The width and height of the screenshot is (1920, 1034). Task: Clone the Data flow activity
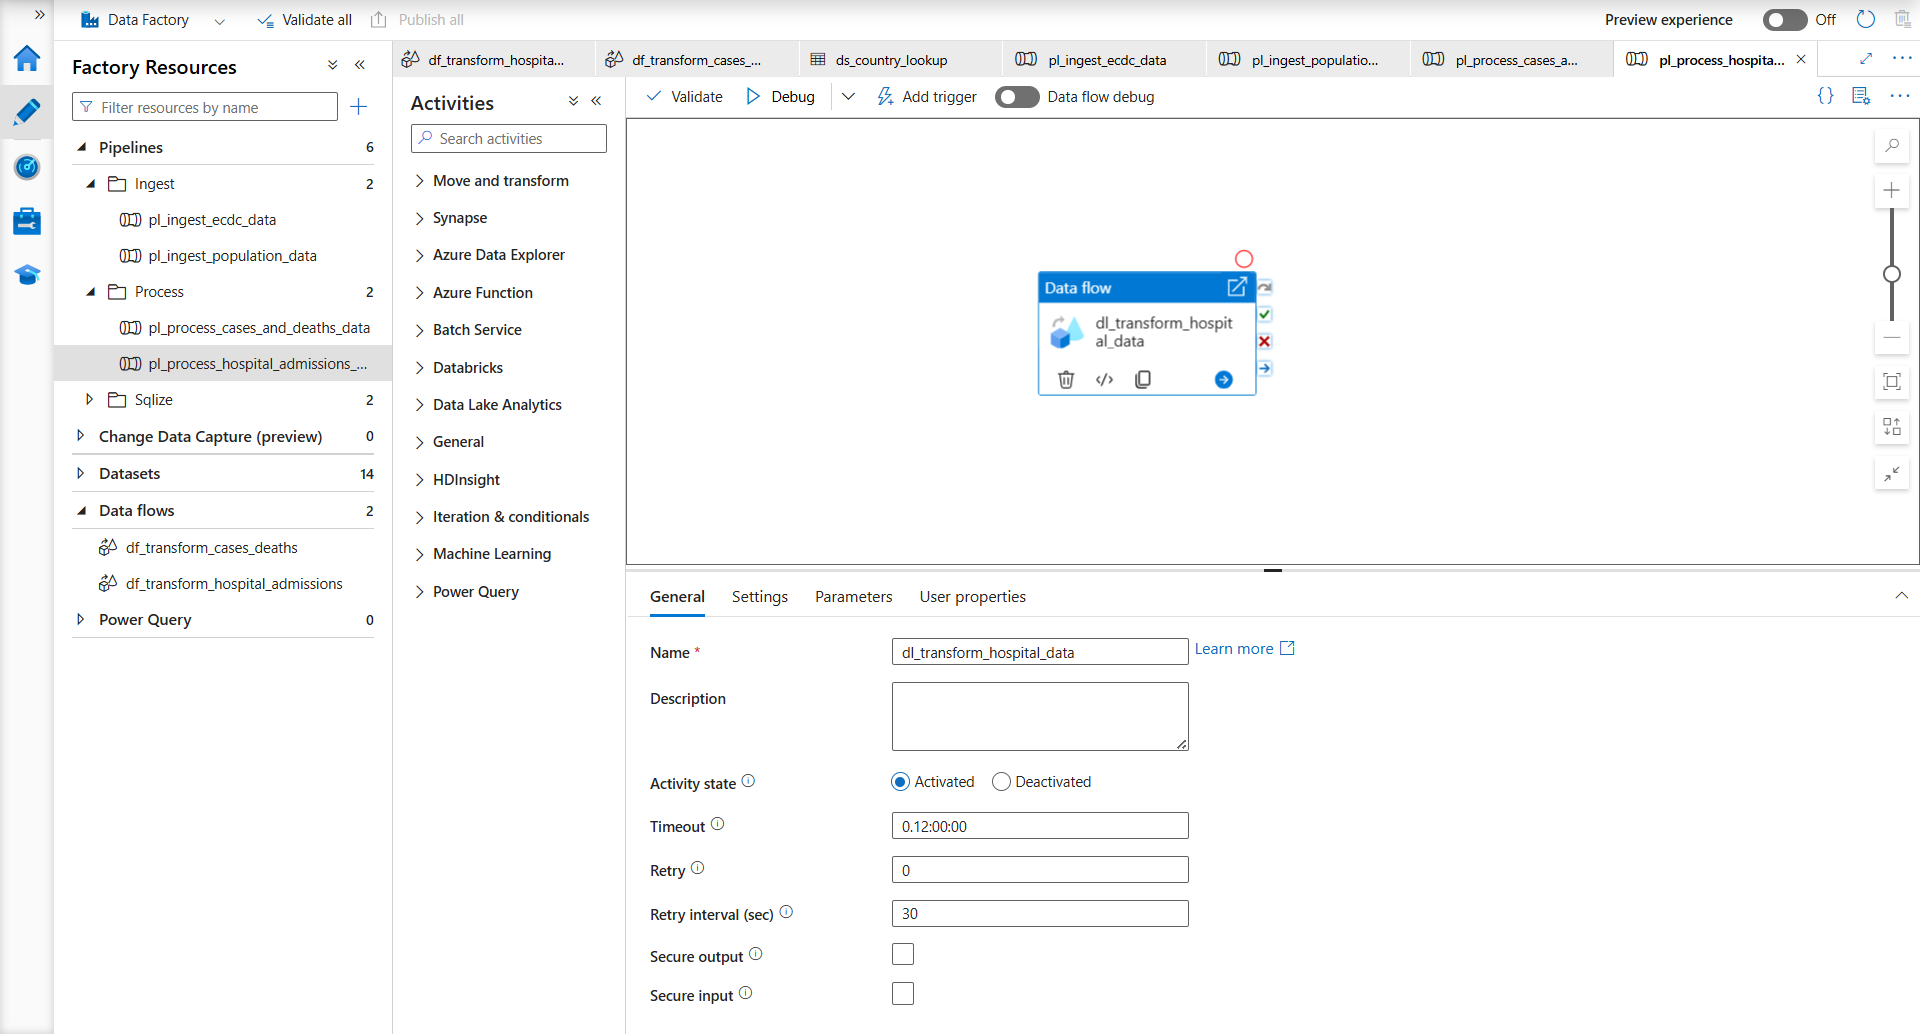point(1143,379)
